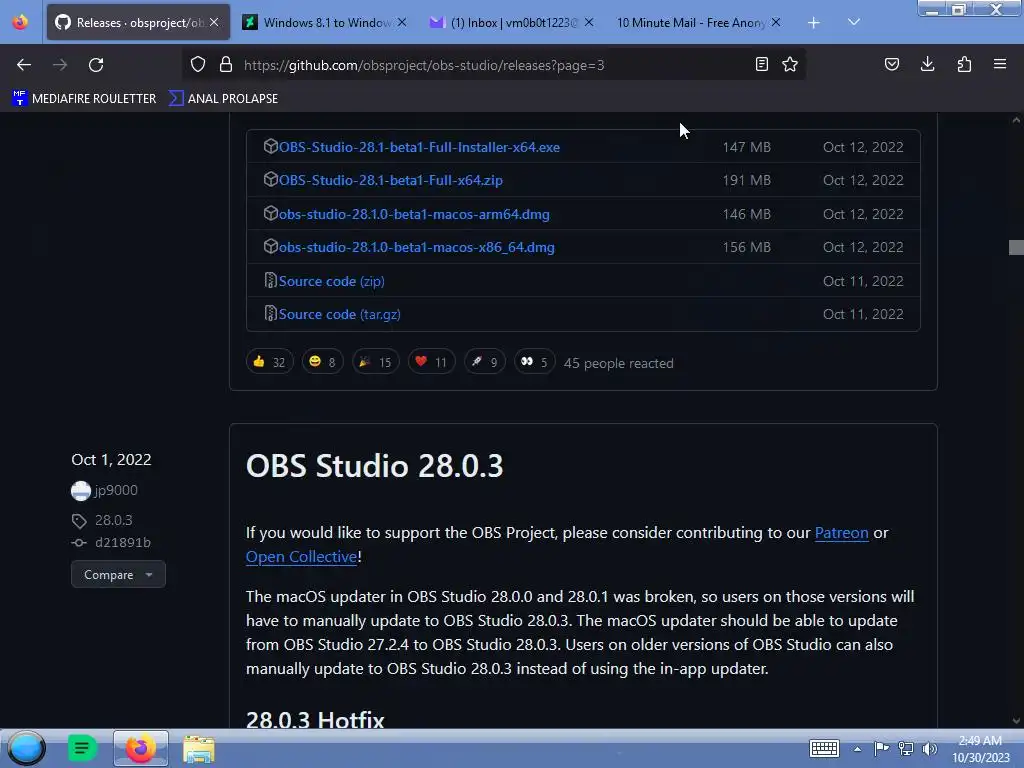Open MEDIAFIRE ROULETTER bookmark

point(84,99)
